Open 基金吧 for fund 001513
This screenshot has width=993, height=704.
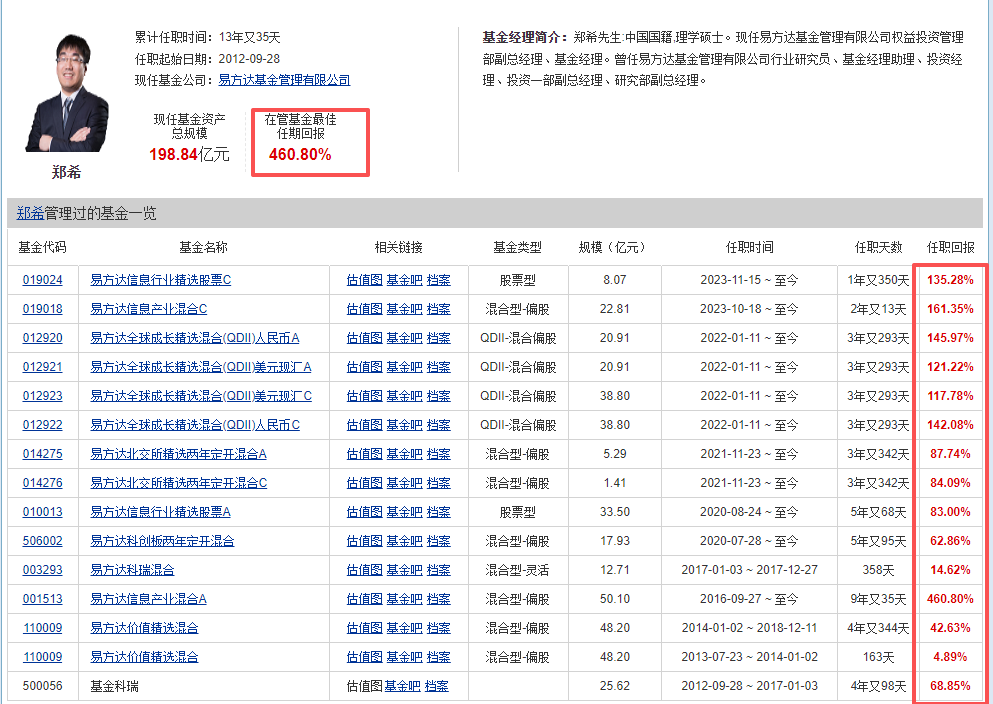[x=404, y=599]
